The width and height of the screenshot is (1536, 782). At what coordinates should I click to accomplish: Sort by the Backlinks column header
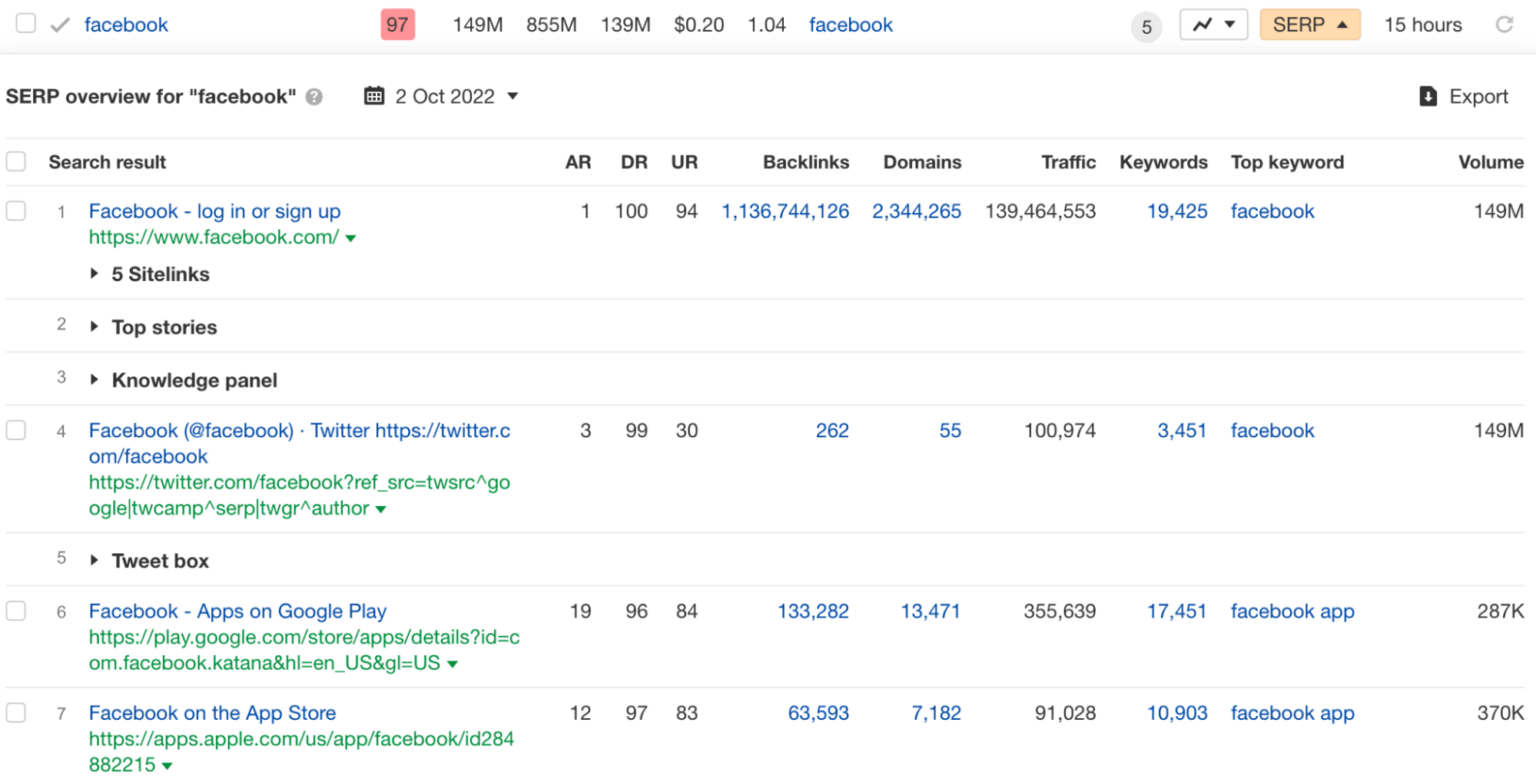[805, 162]
